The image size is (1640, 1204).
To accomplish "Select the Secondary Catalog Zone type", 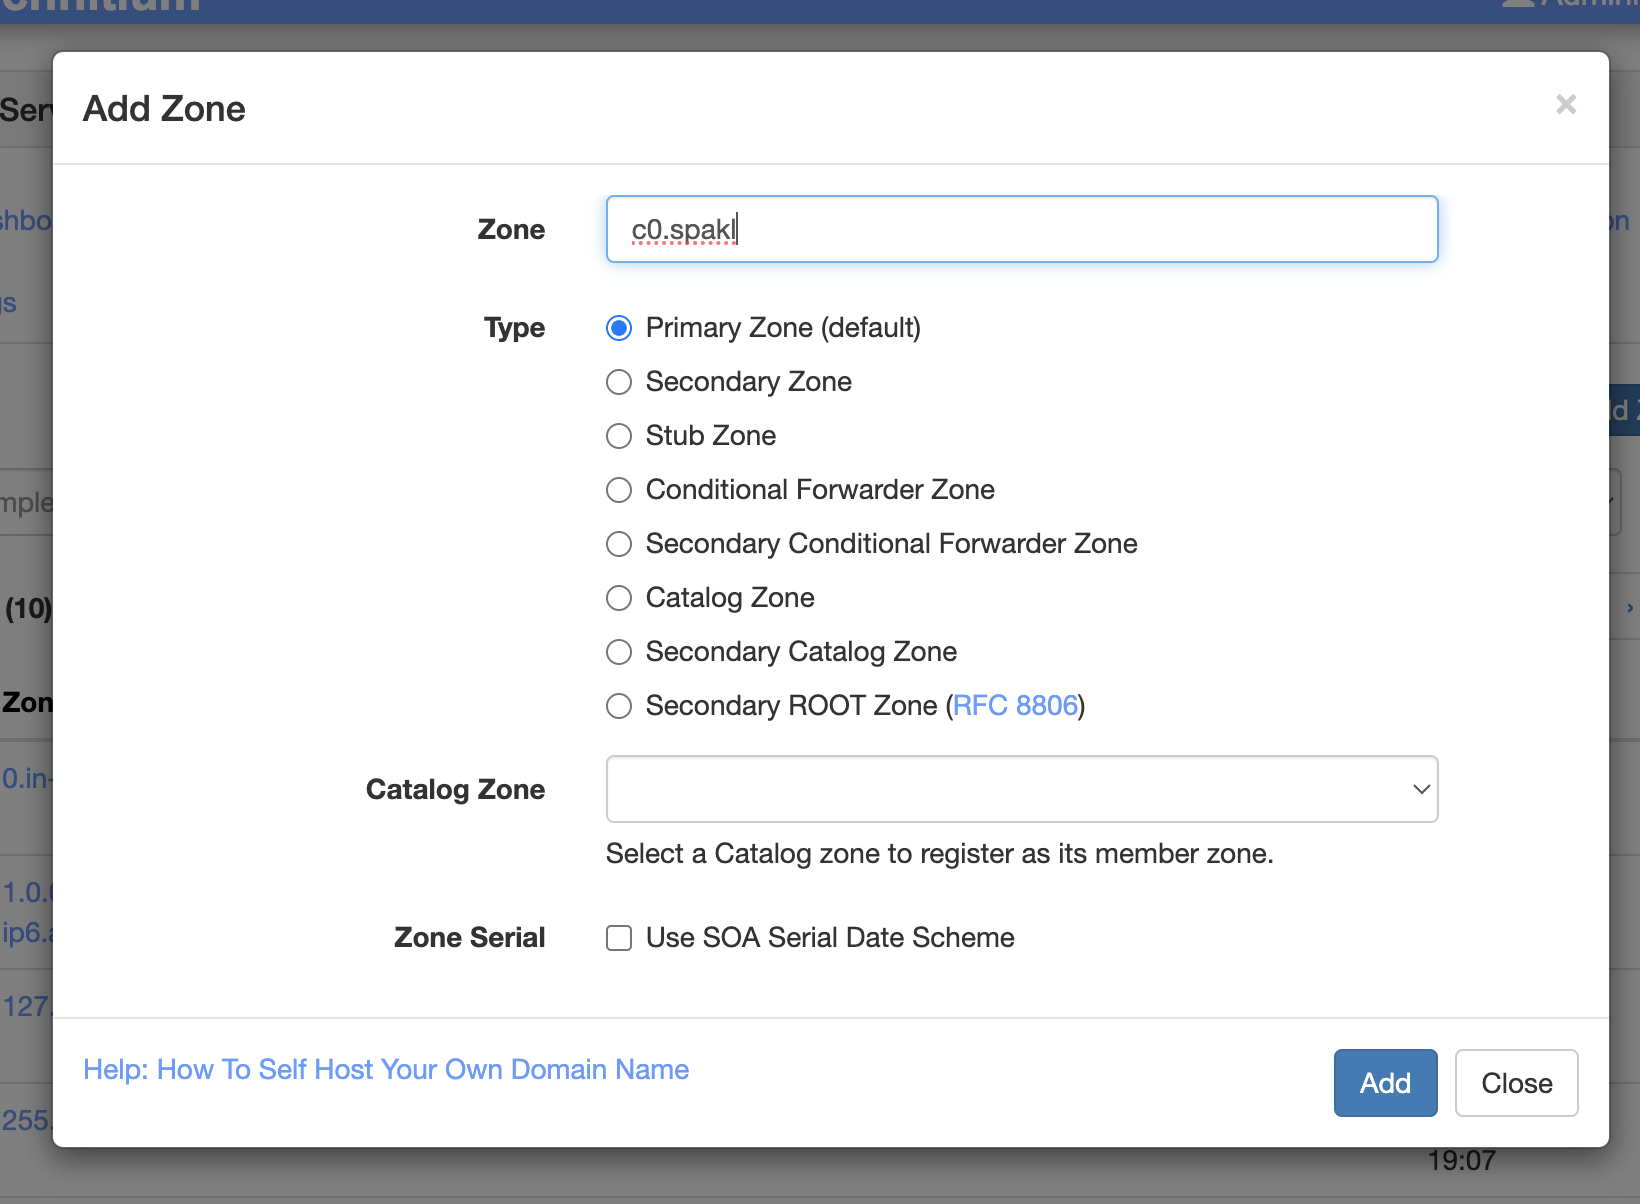I will [619, 652].
